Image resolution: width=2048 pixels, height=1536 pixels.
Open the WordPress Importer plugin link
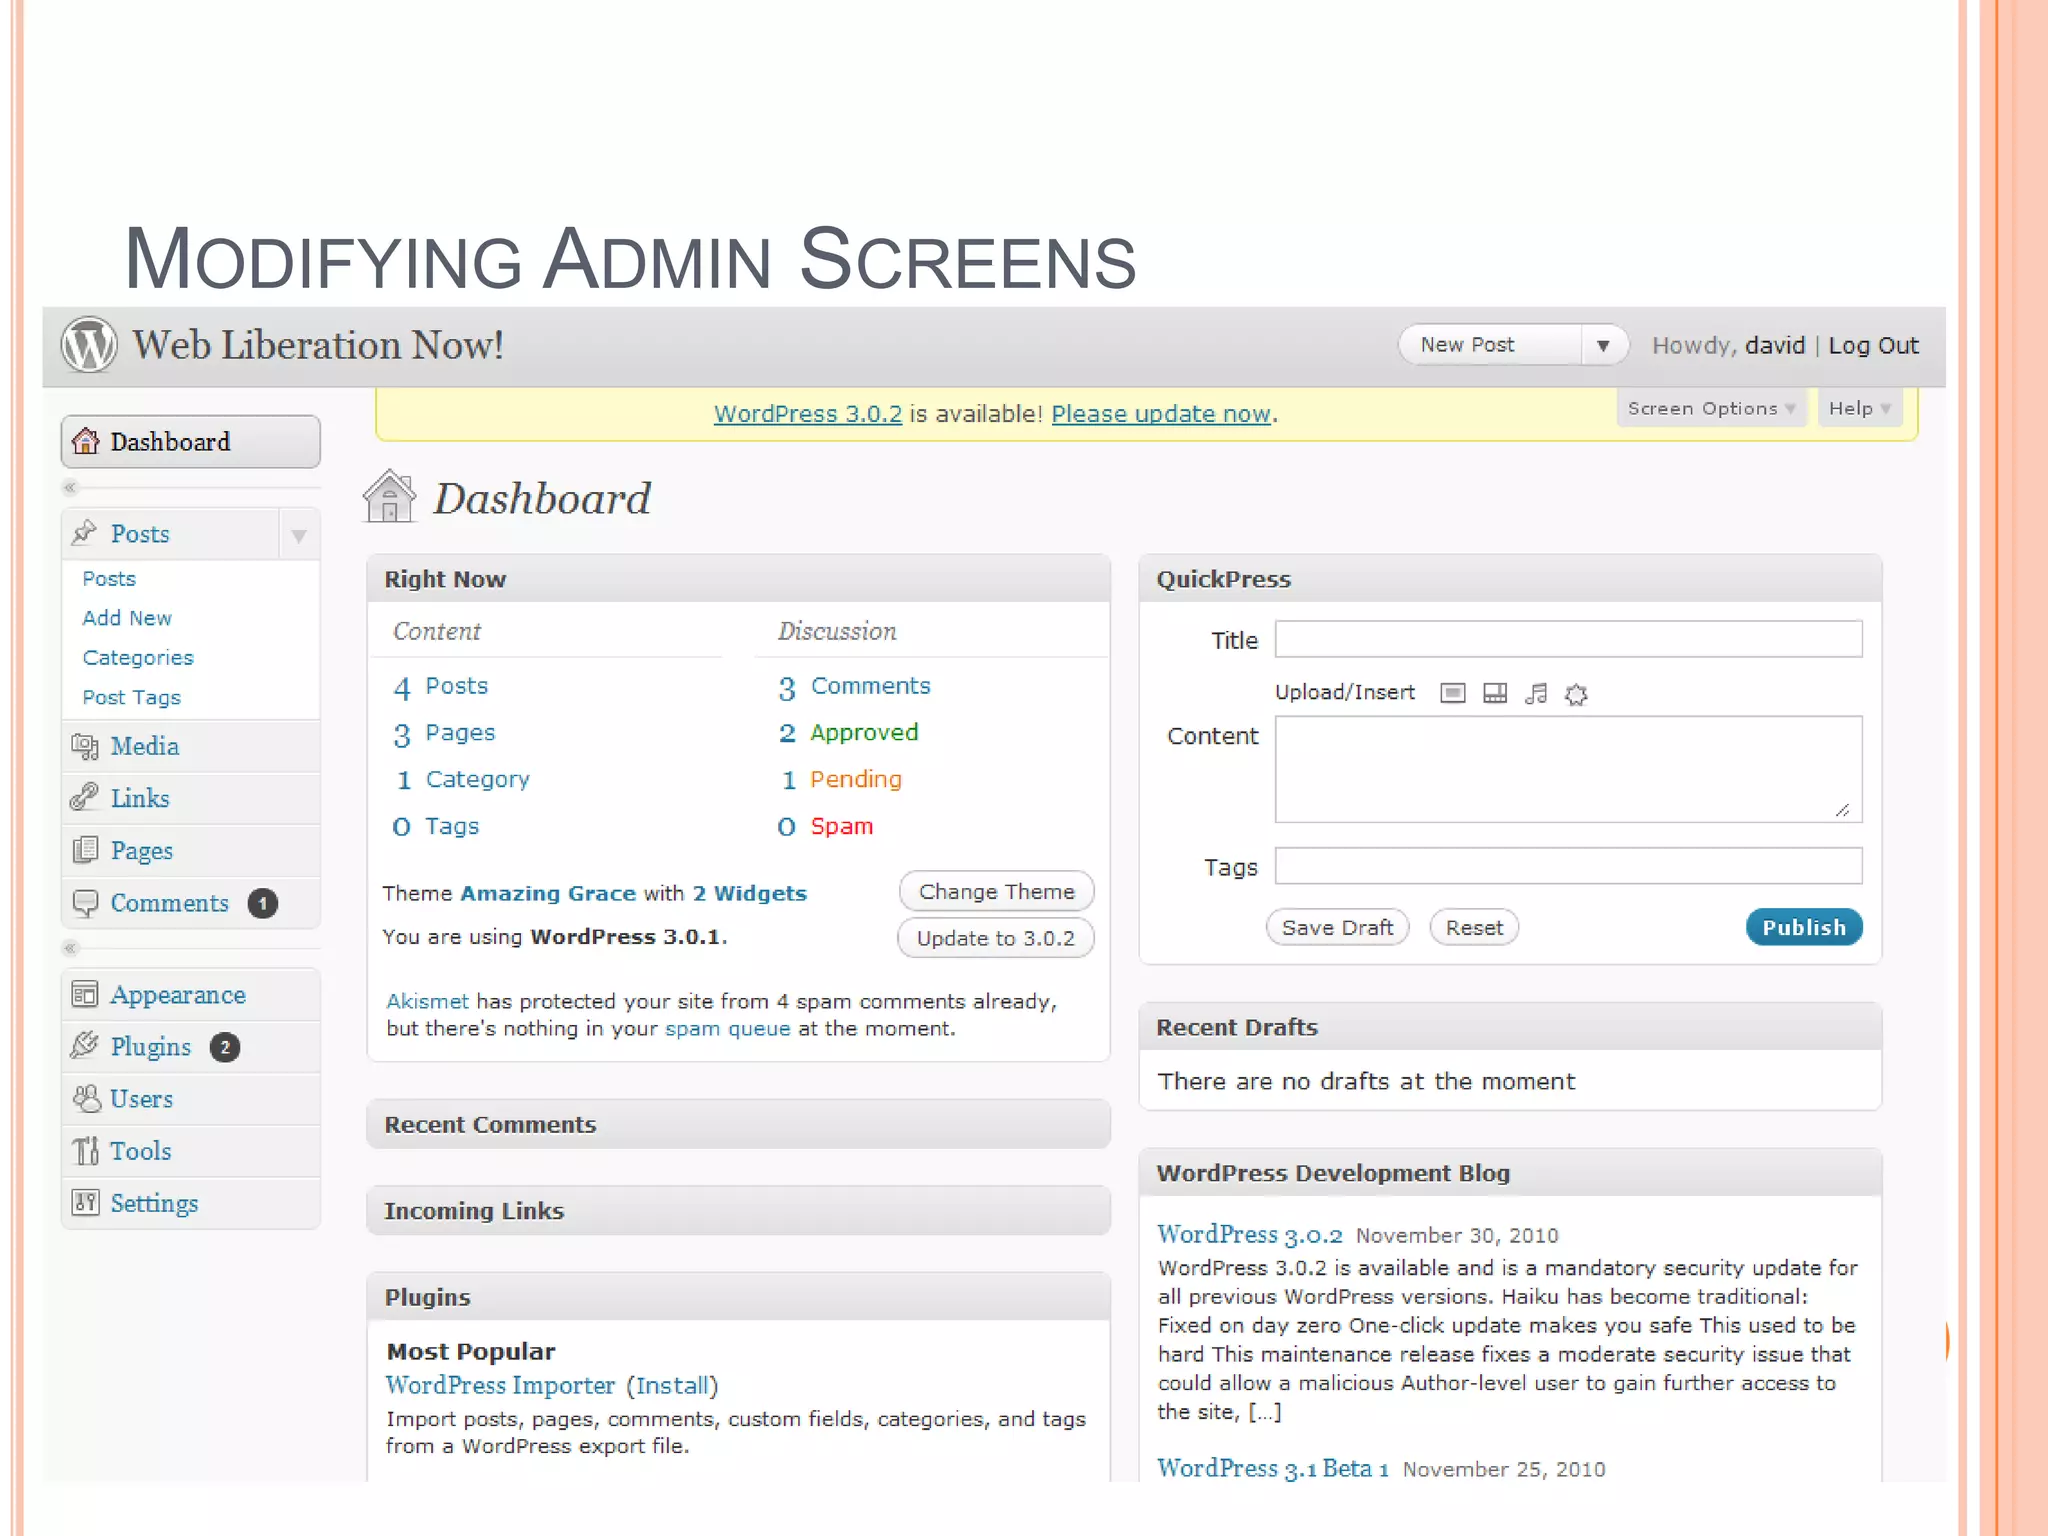500,1385
